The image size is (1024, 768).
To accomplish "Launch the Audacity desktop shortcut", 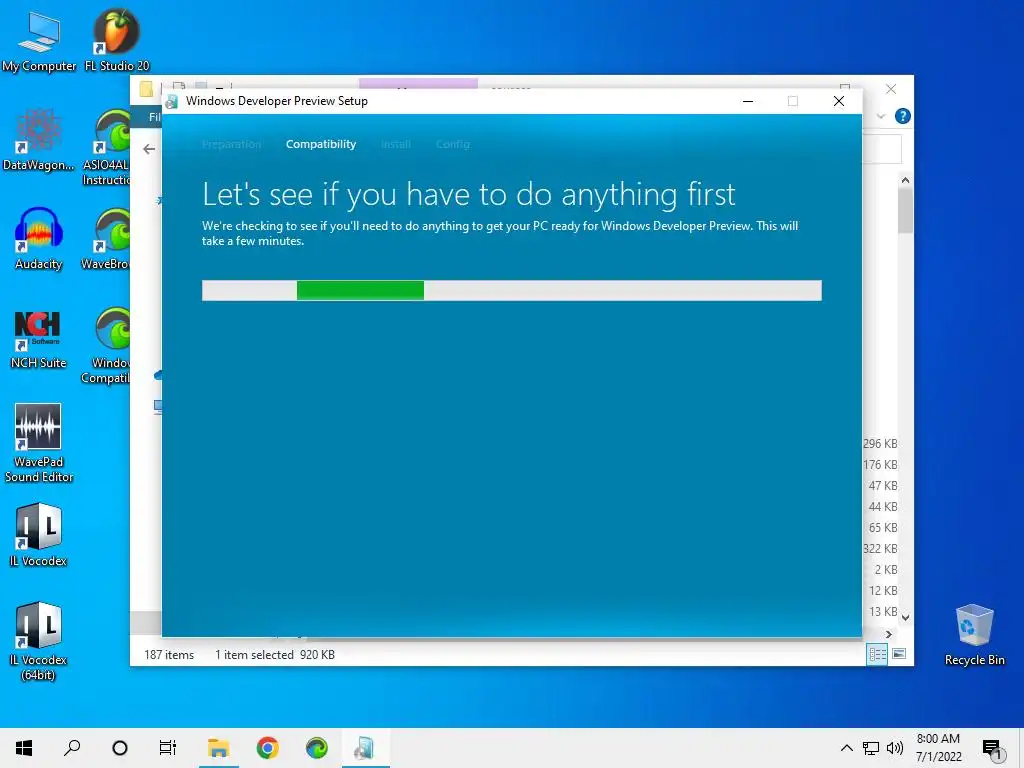I will click(39, 239).
